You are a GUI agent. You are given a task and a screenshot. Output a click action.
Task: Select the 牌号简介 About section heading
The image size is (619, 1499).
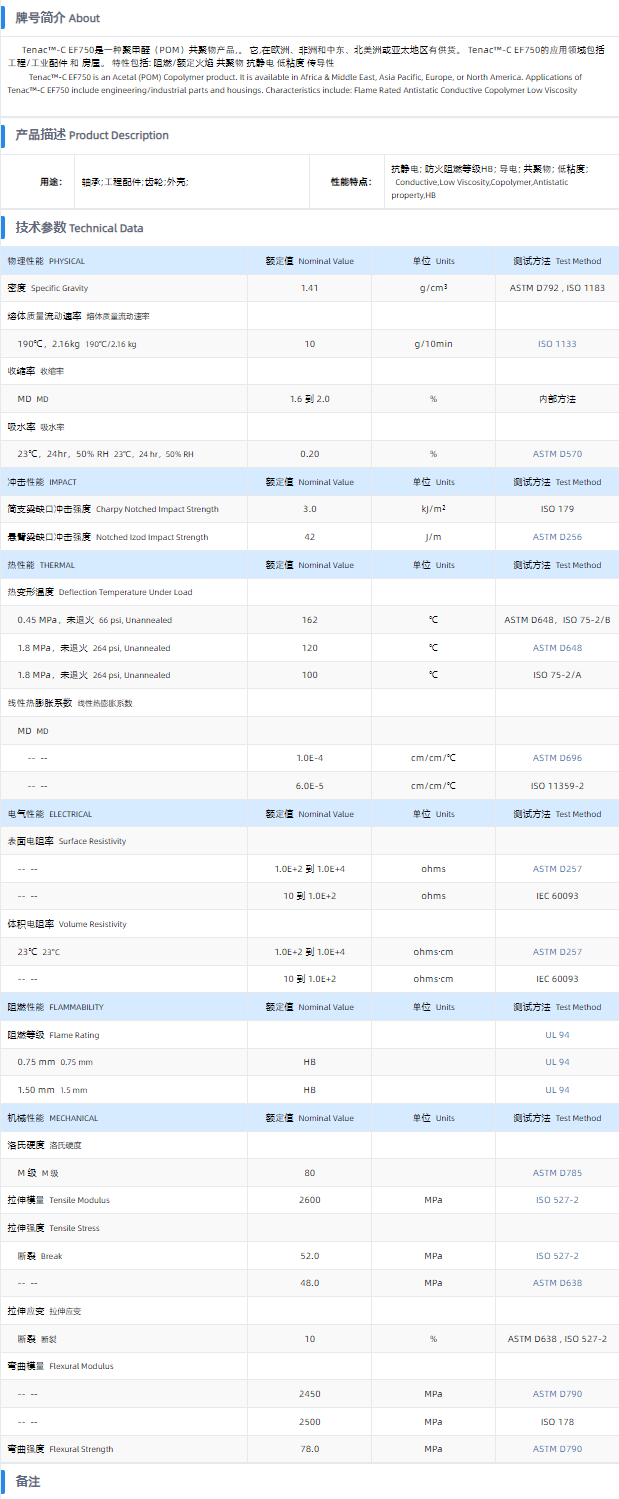[57, 18]
